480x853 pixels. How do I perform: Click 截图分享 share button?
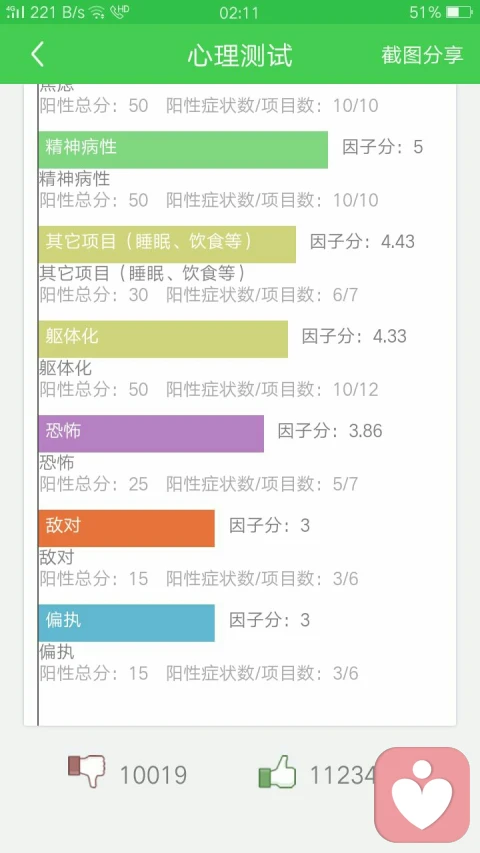pyautogui.click(x=422, y=55)
